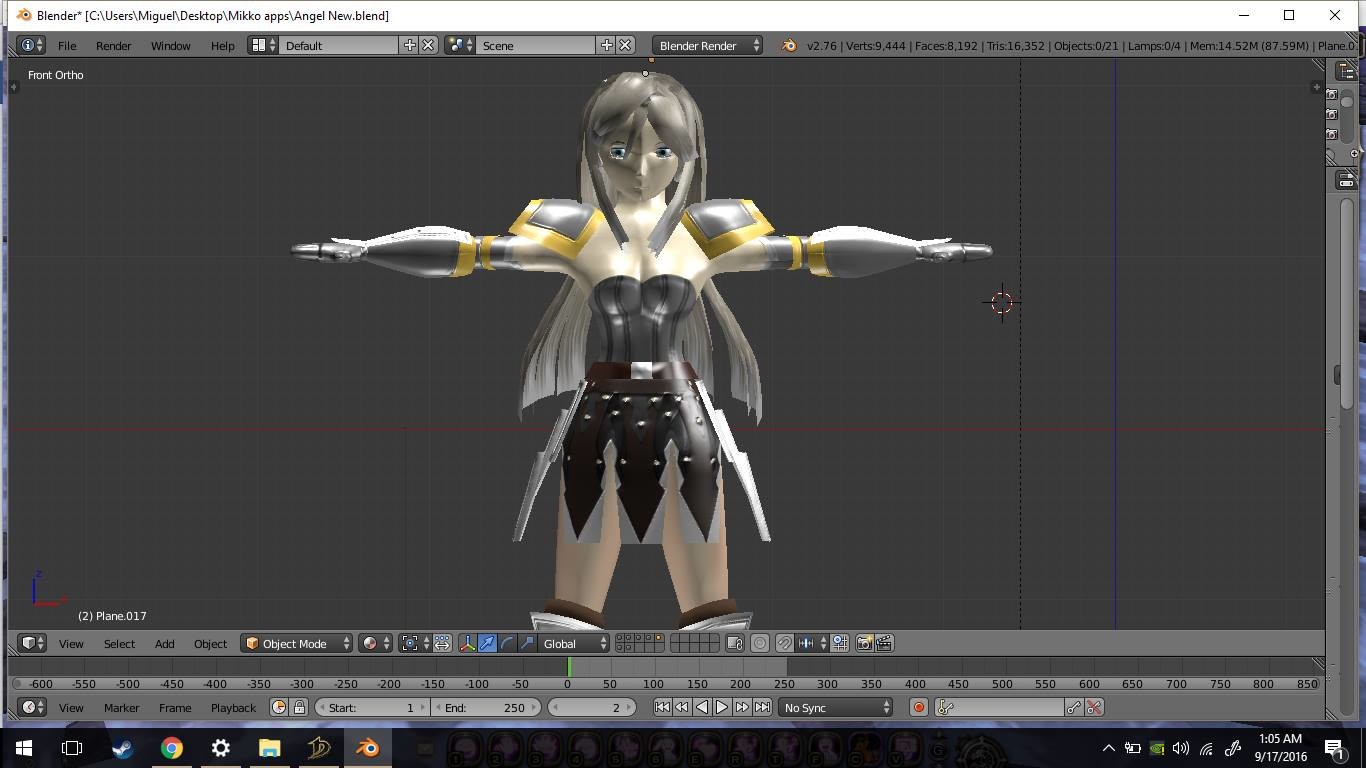
Task: Open the Blender Render engine dropdown
Action: [707, 46]
